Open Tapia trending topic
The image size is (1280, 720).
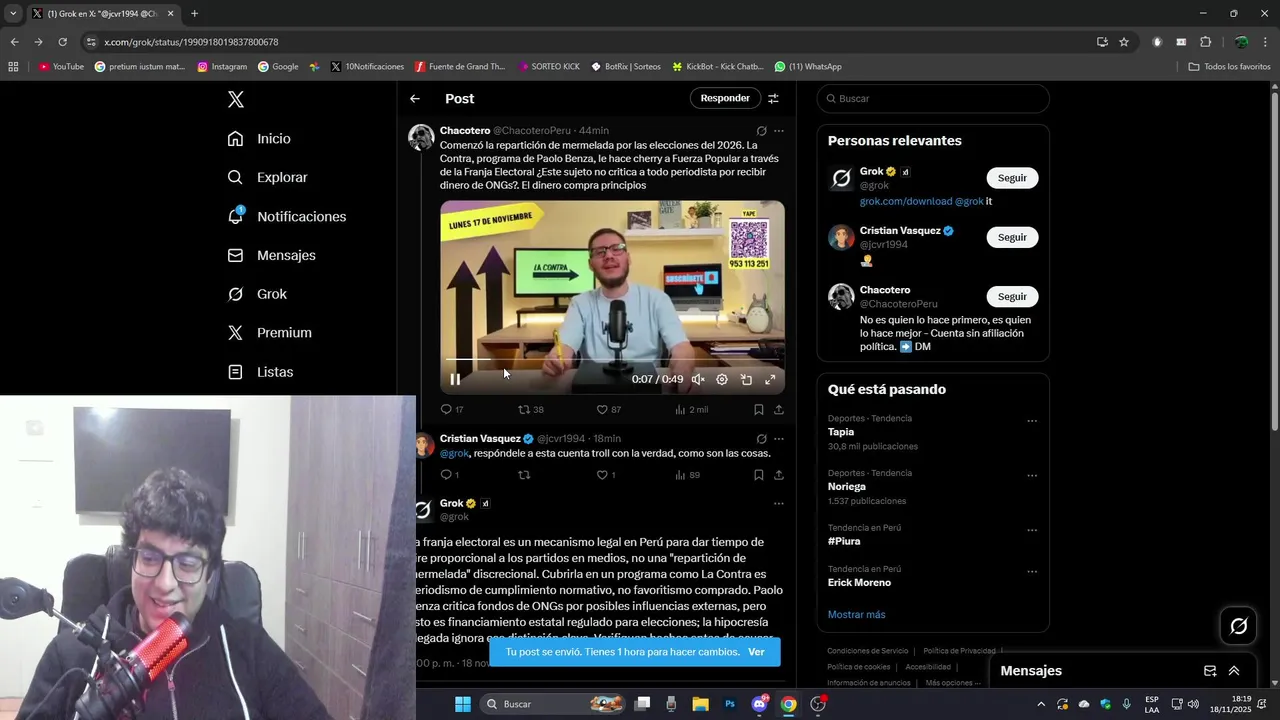(841, 432)
